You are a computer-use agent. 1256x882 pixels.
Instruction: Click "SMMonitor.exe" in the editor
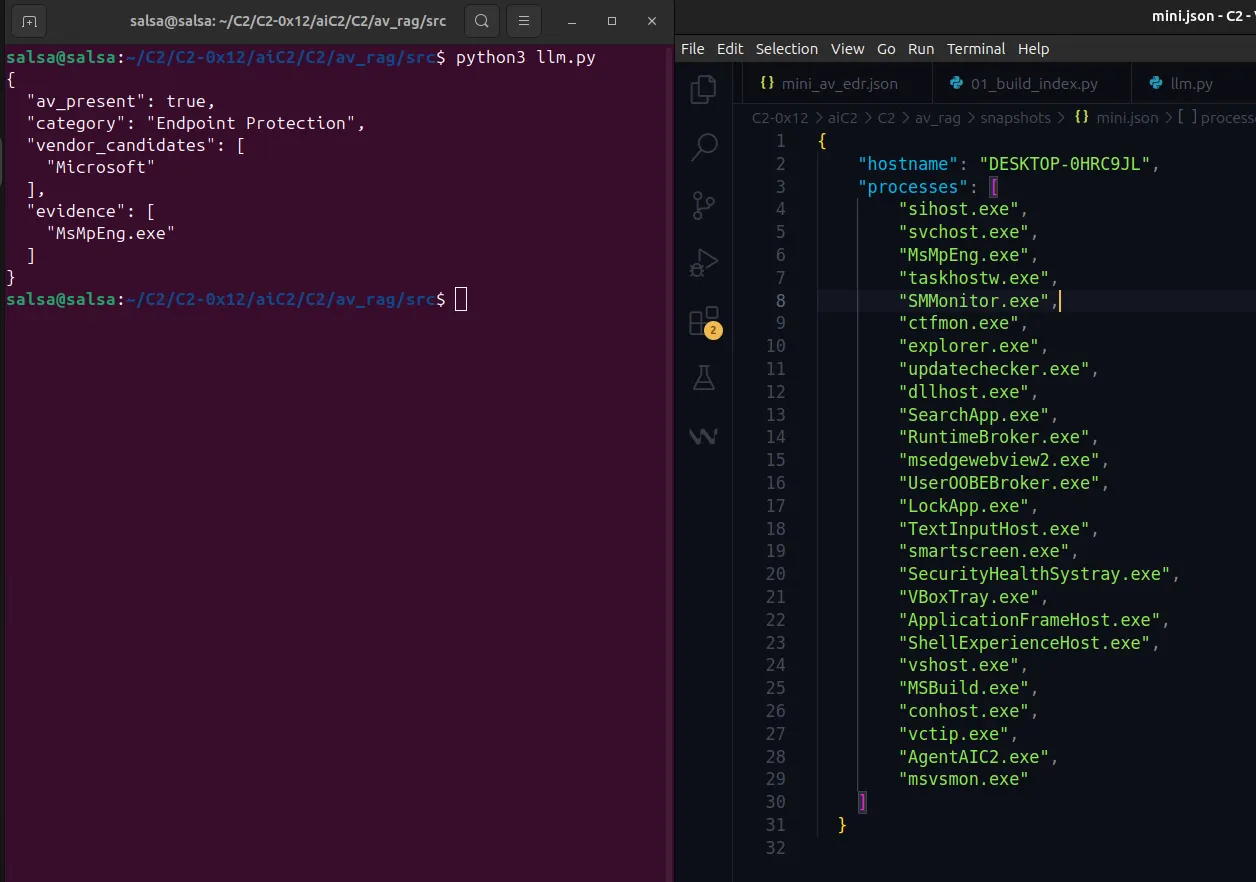973,301
